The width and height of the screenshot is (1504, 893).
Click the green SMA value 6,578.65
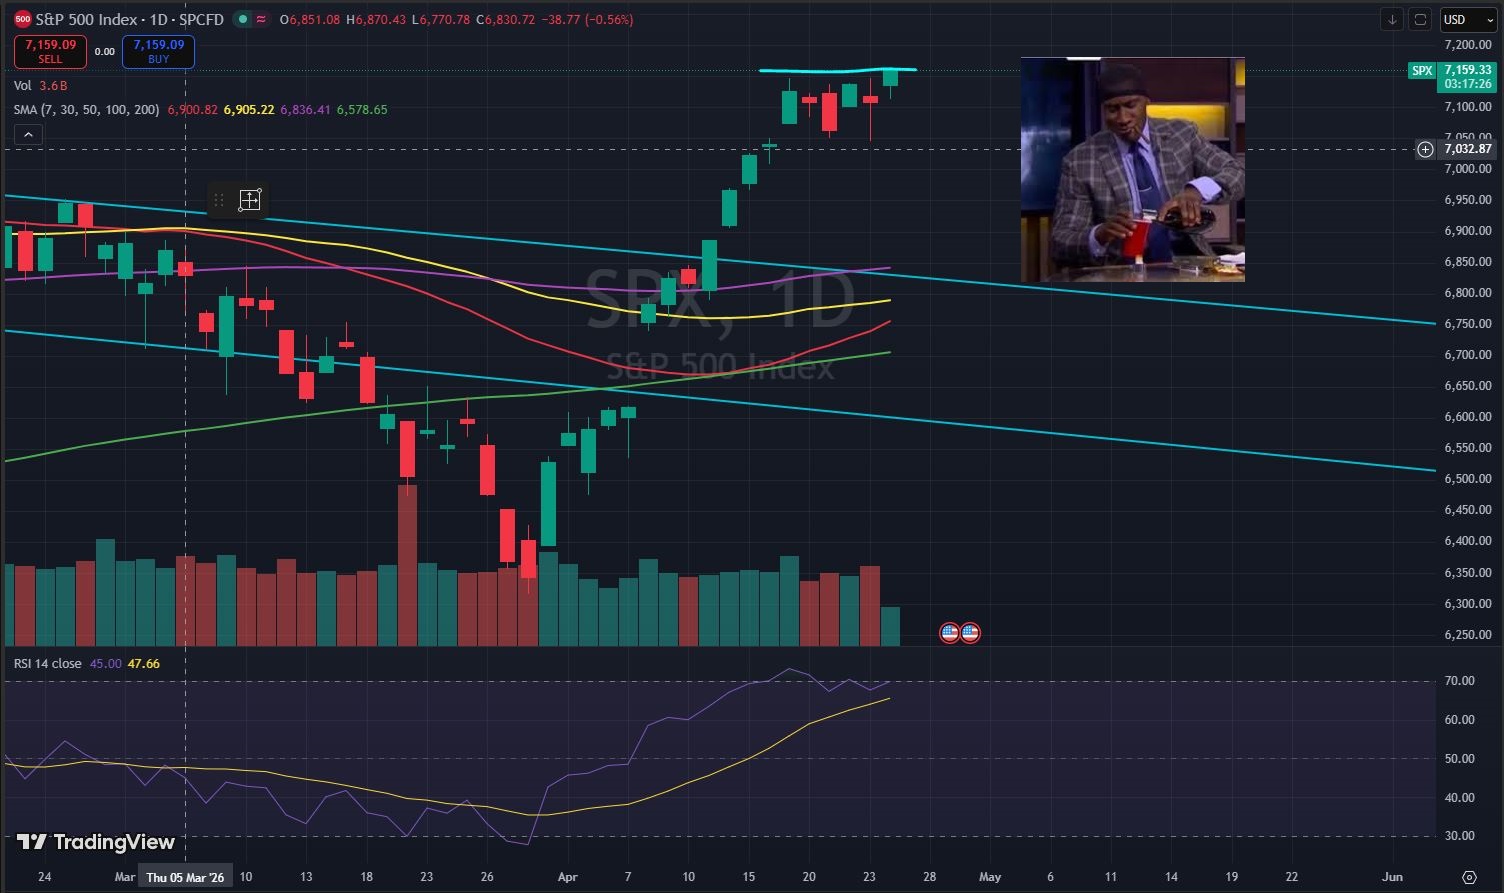pyautogui.click(x=362, y=109)
